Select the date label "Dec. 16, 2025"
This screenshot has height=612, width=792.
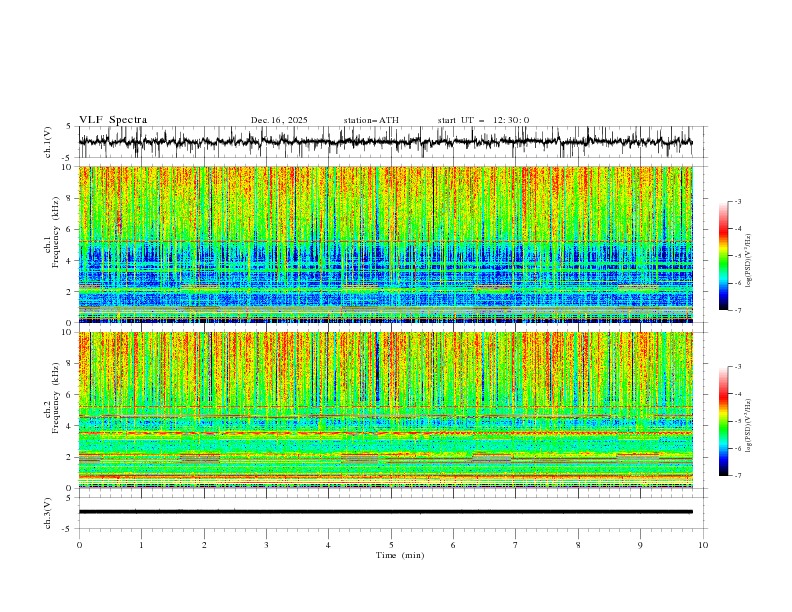tap(279, 120)
